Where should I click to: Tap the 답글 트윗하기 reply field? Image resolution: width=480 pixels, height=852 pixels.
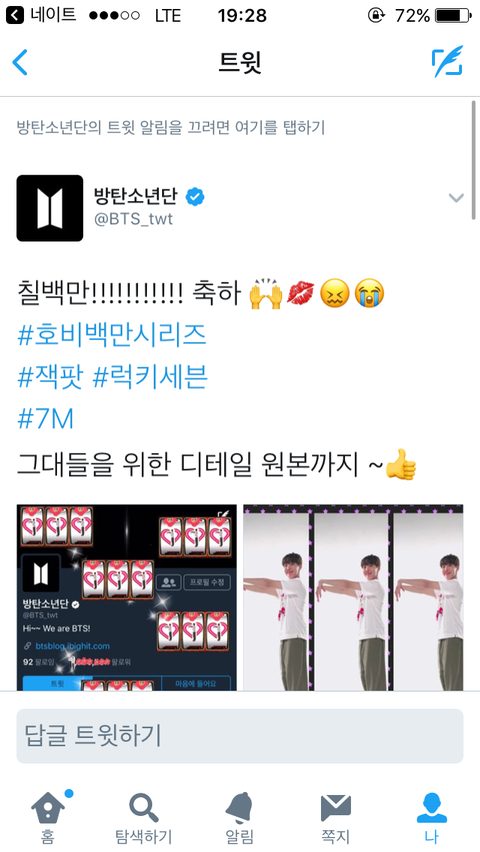point(240,736)
